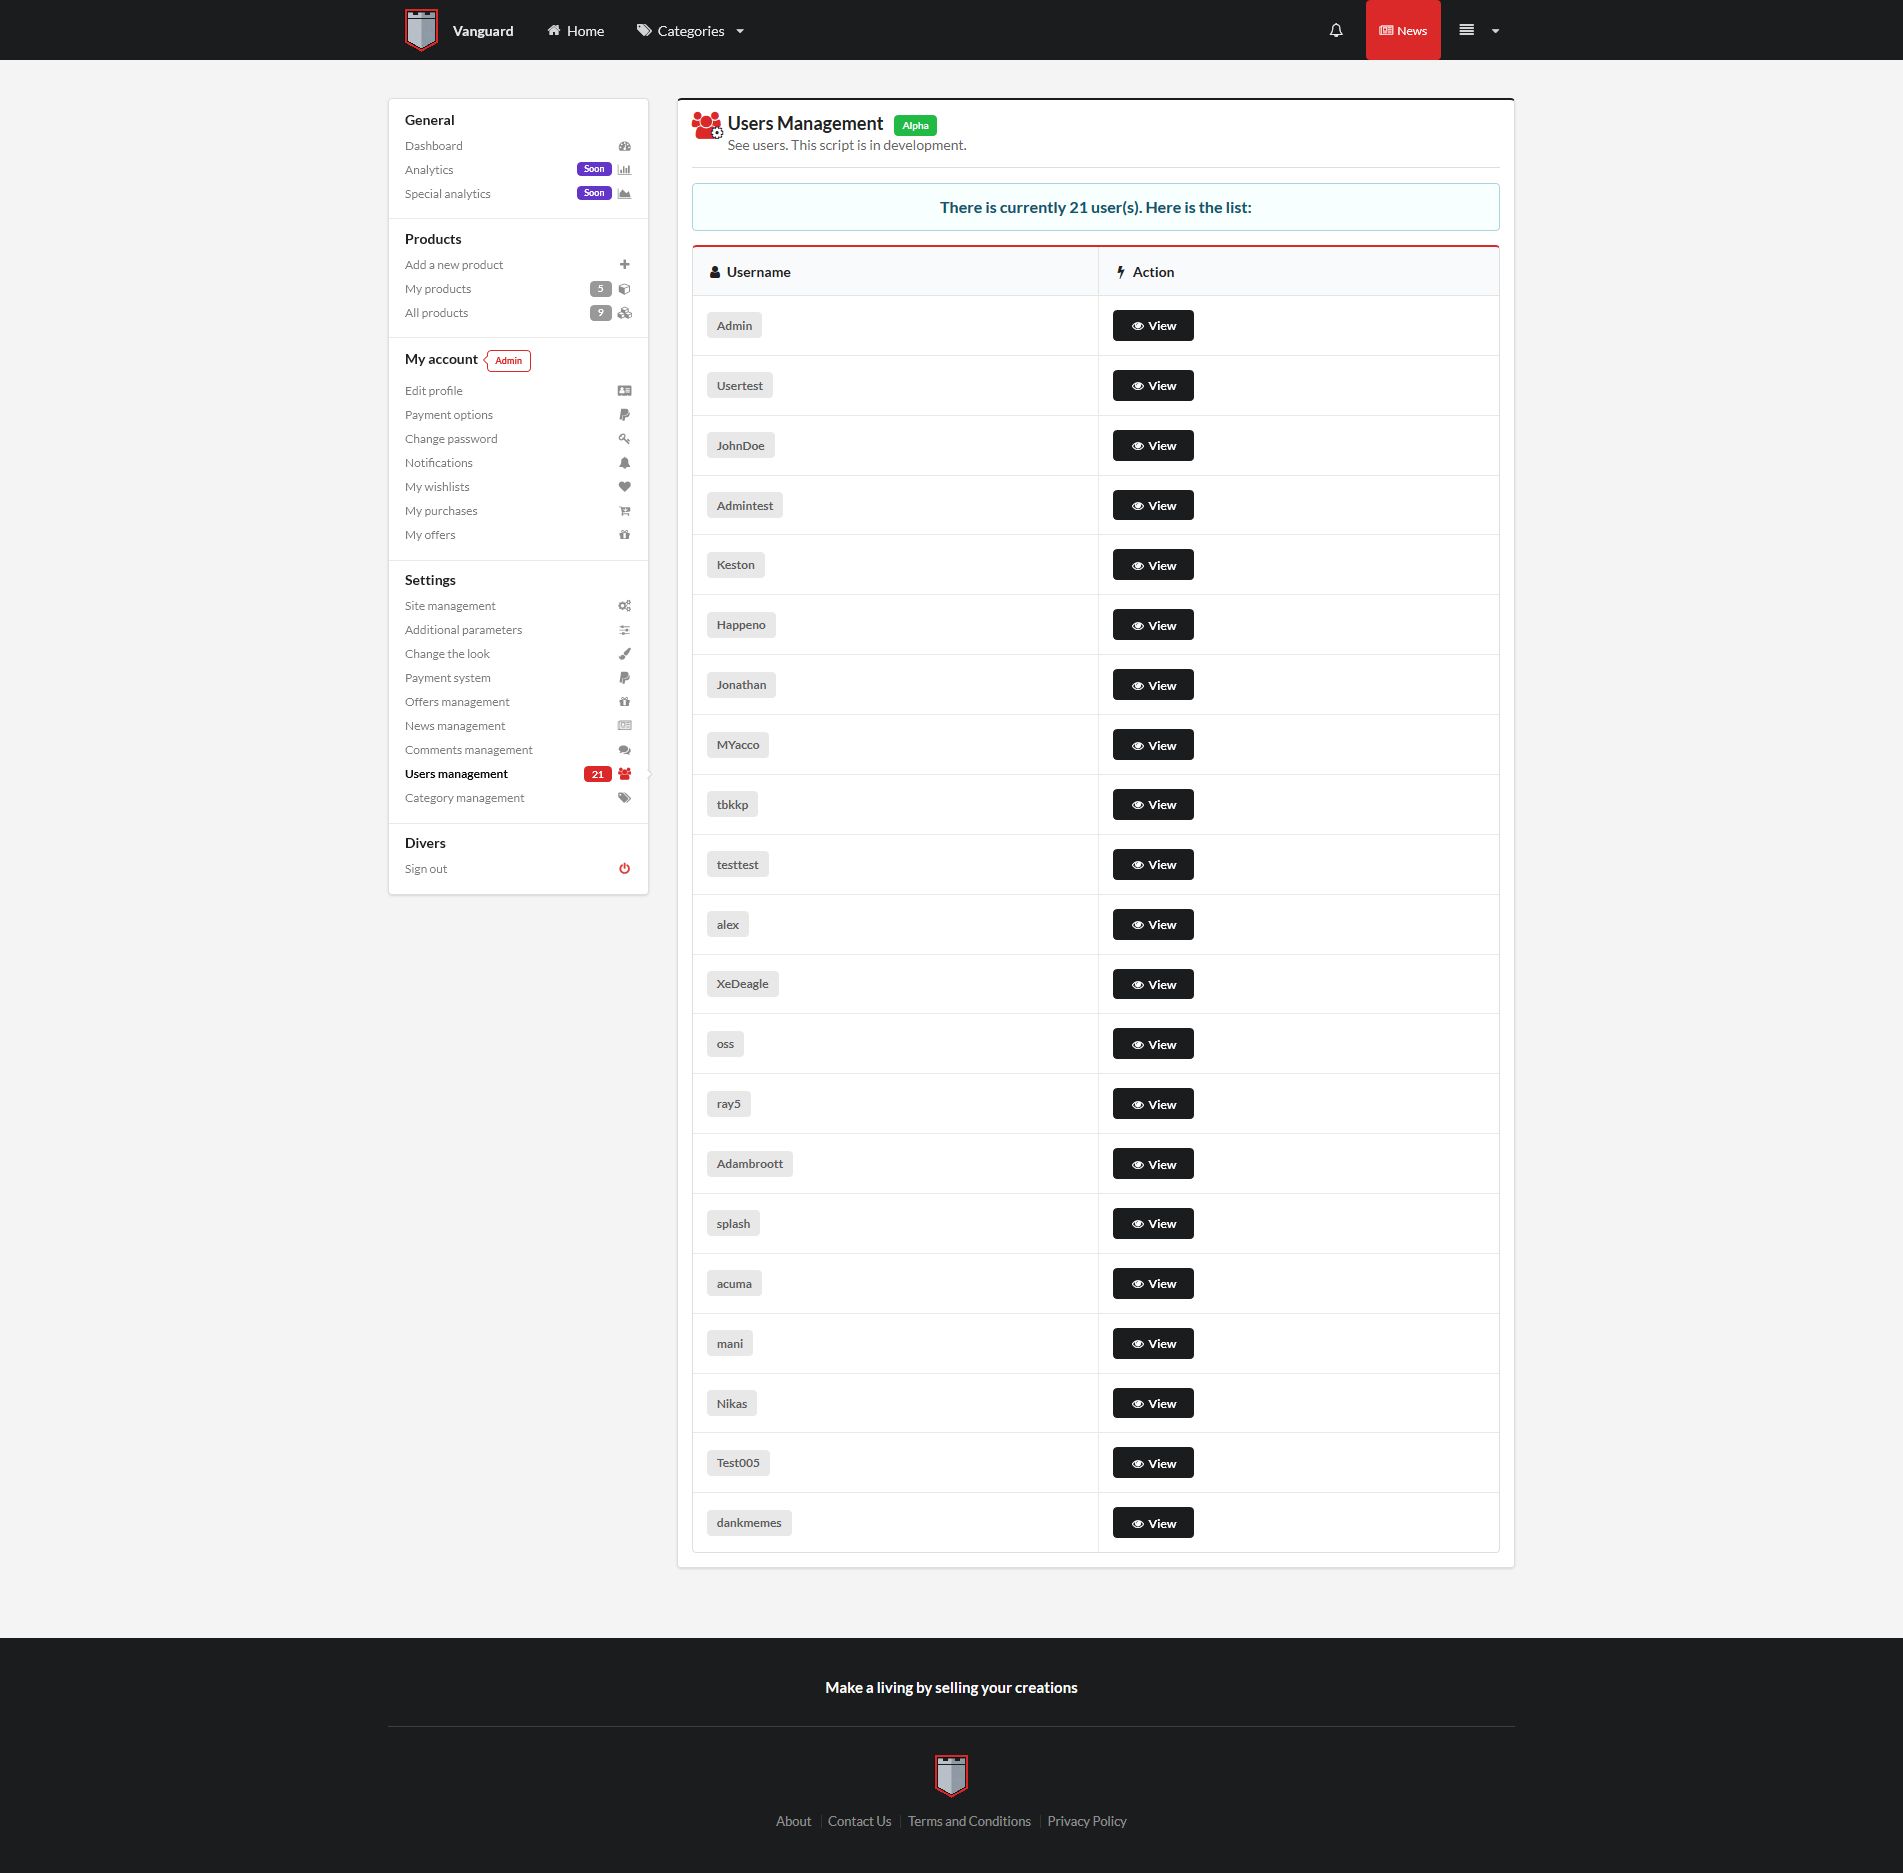
Task: Click the box icon beside My products
Action: [x=624, y=289]
